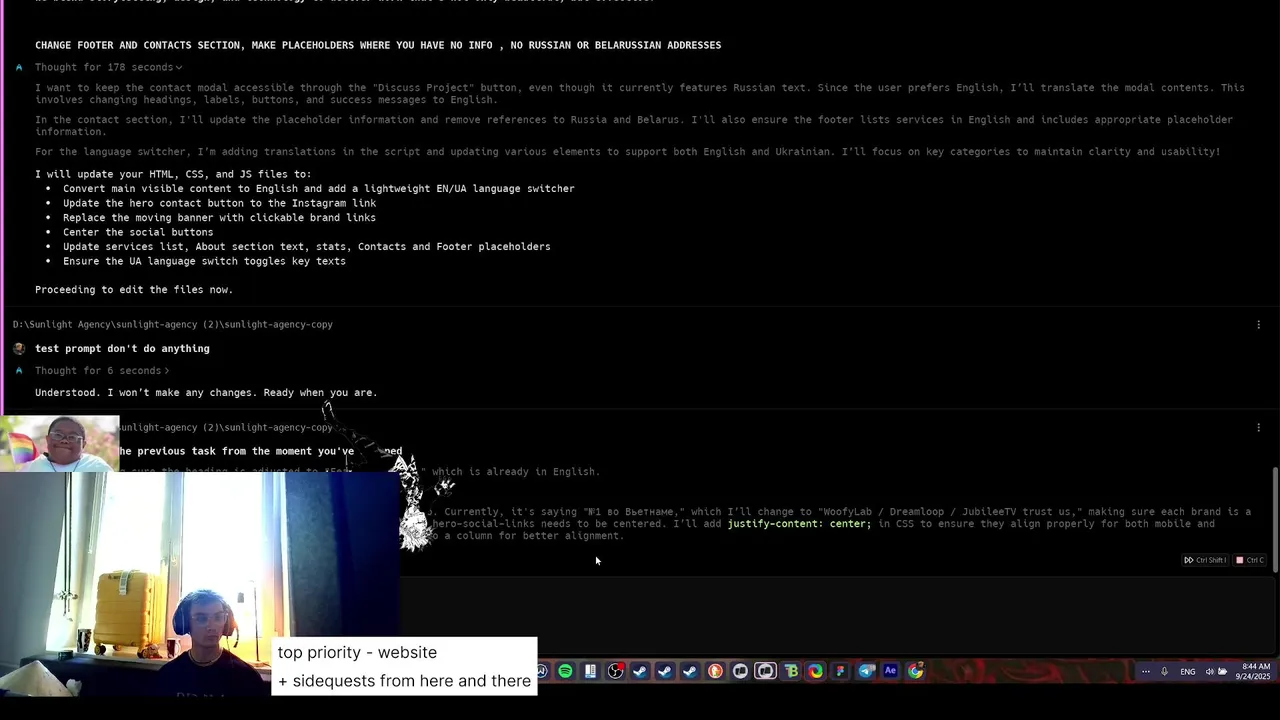Click '+ sidequests from here and there' text
1280x720 pixels.
[404, 681]
